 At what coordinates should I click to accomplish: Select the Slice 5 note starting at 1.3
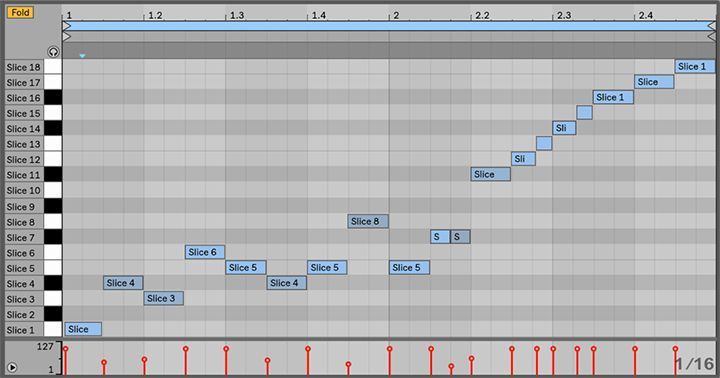[x=246, y=268]
